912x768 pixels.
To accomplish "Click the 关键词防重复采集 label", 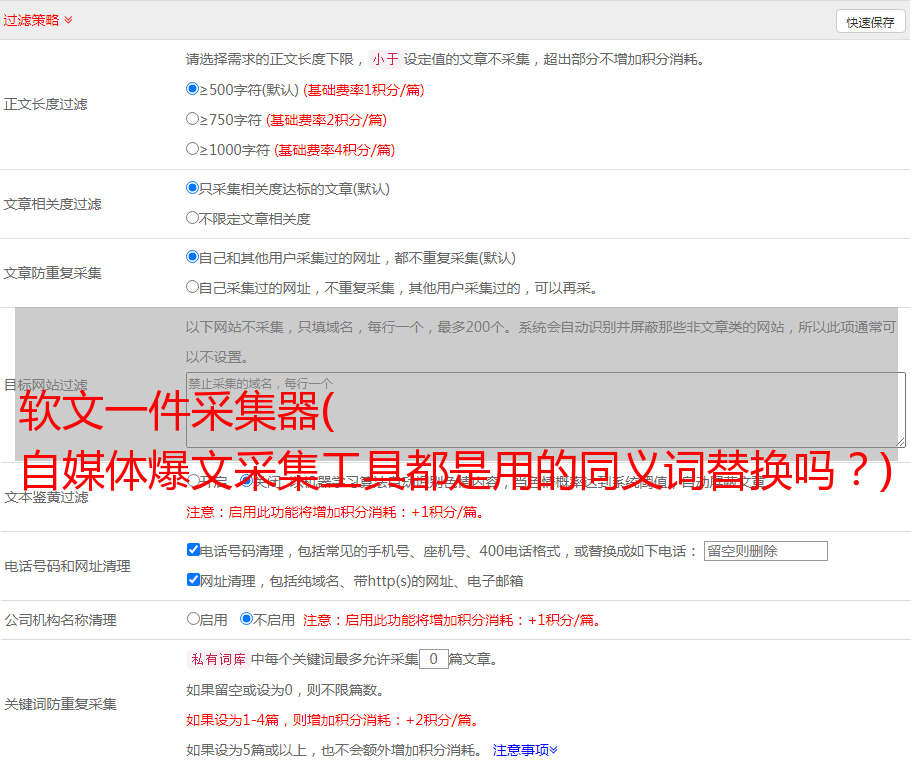I will tap(60, 704).
